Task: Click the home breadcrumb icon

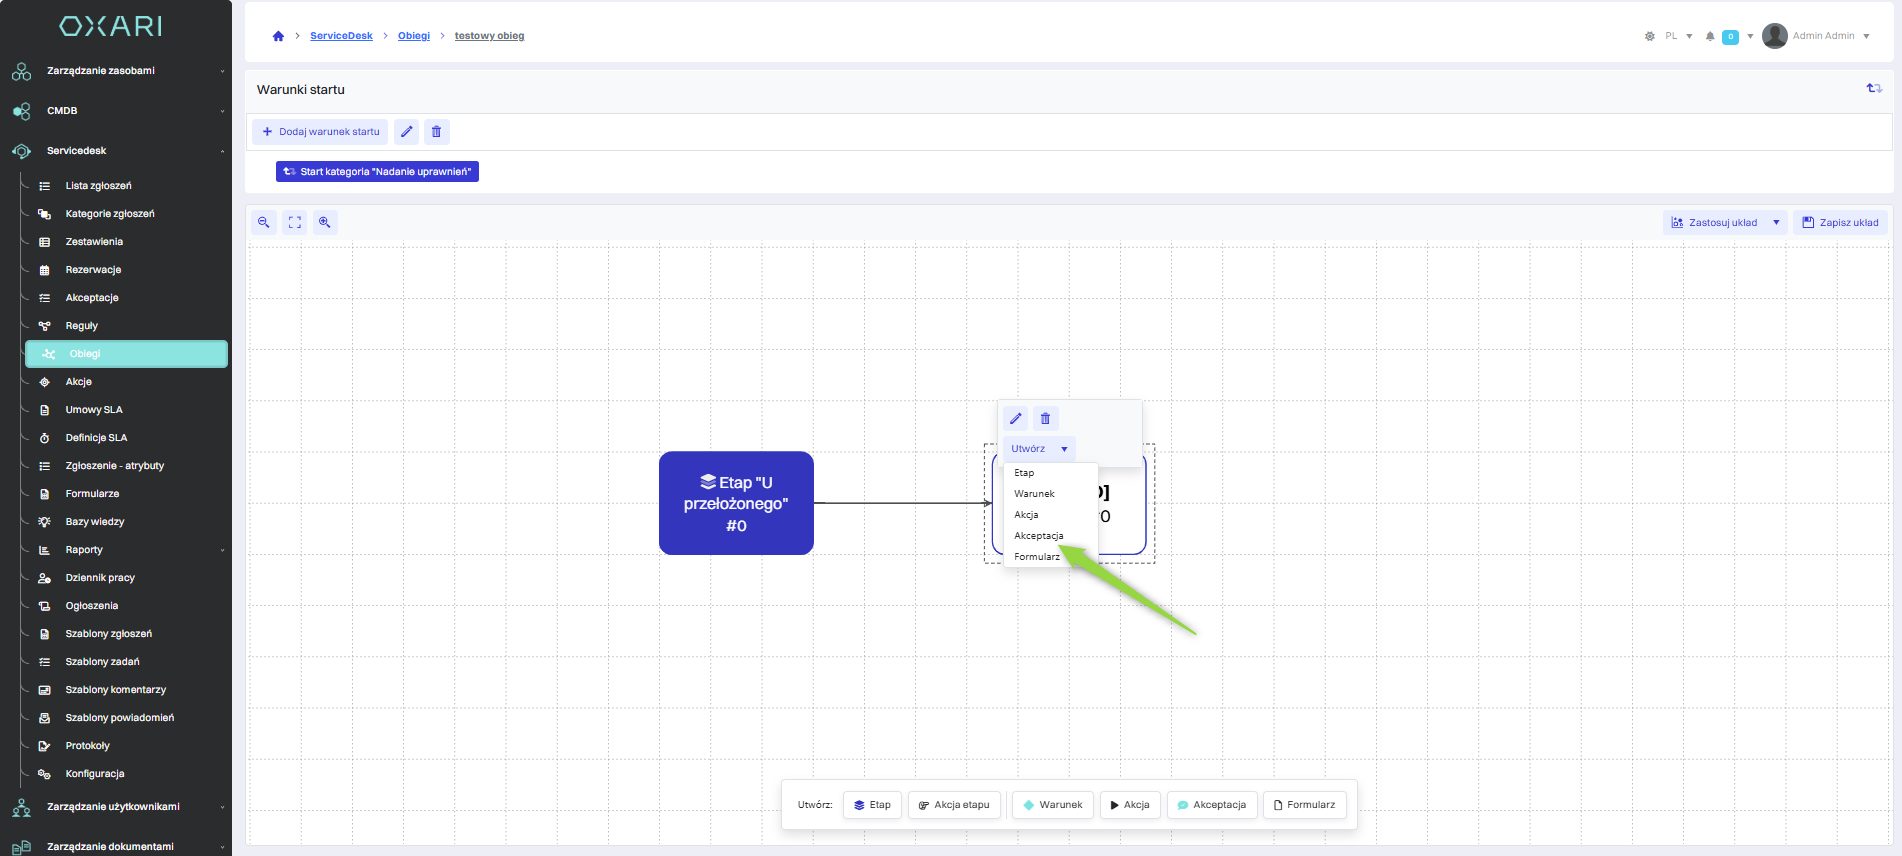Action: pyautogui.click(x=278, y=36)
